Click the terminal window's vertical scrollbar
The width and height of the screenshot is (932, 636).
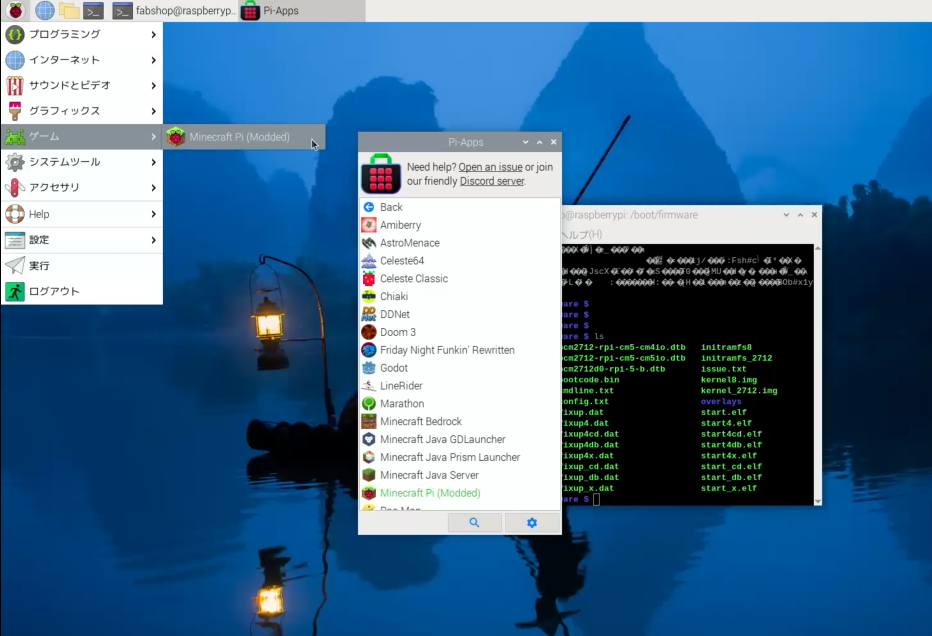click(x=818, y=374)
